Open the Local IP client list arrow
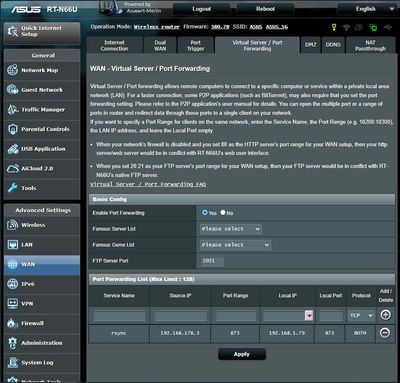This screenshot has height=383, width=400. (x=309, y=315)
